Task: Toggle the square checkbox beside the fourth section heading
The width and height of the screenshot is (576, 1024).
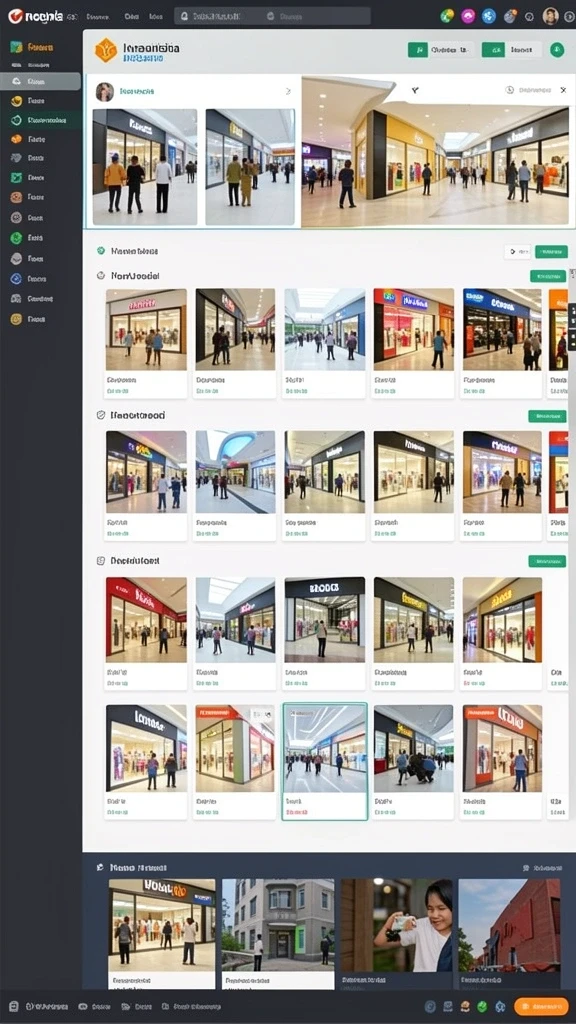Action: pos(101,560)
